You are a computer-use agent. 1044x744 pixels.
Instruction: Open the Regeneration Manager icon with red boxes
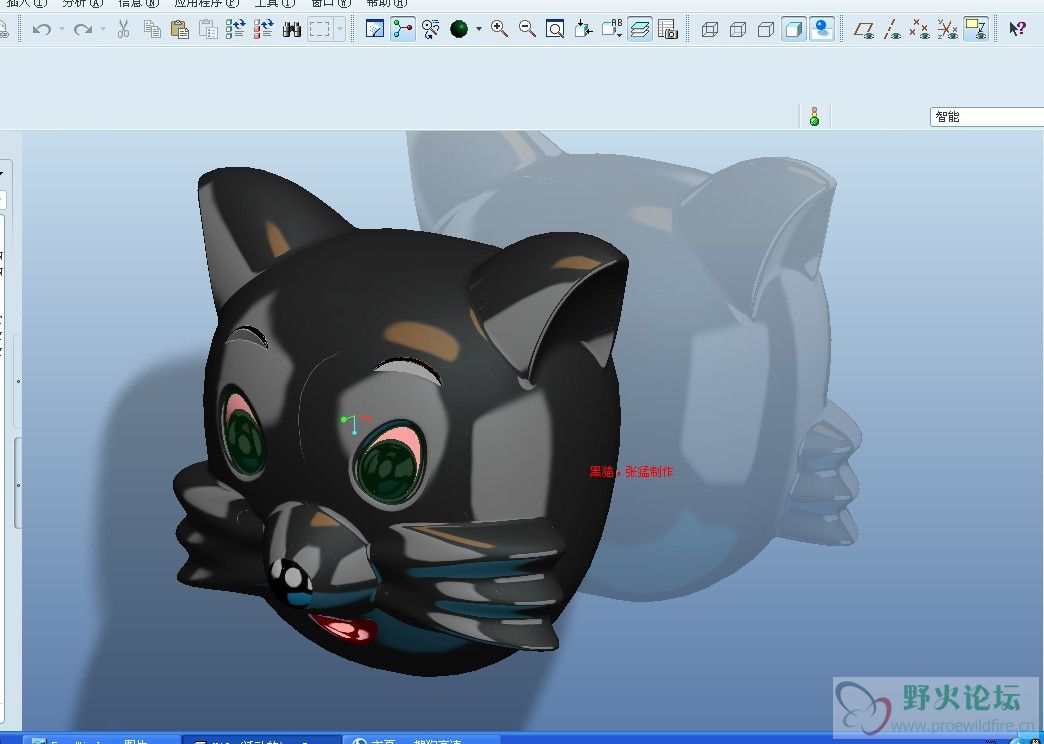pyautogui.click(x=264, y=29)
